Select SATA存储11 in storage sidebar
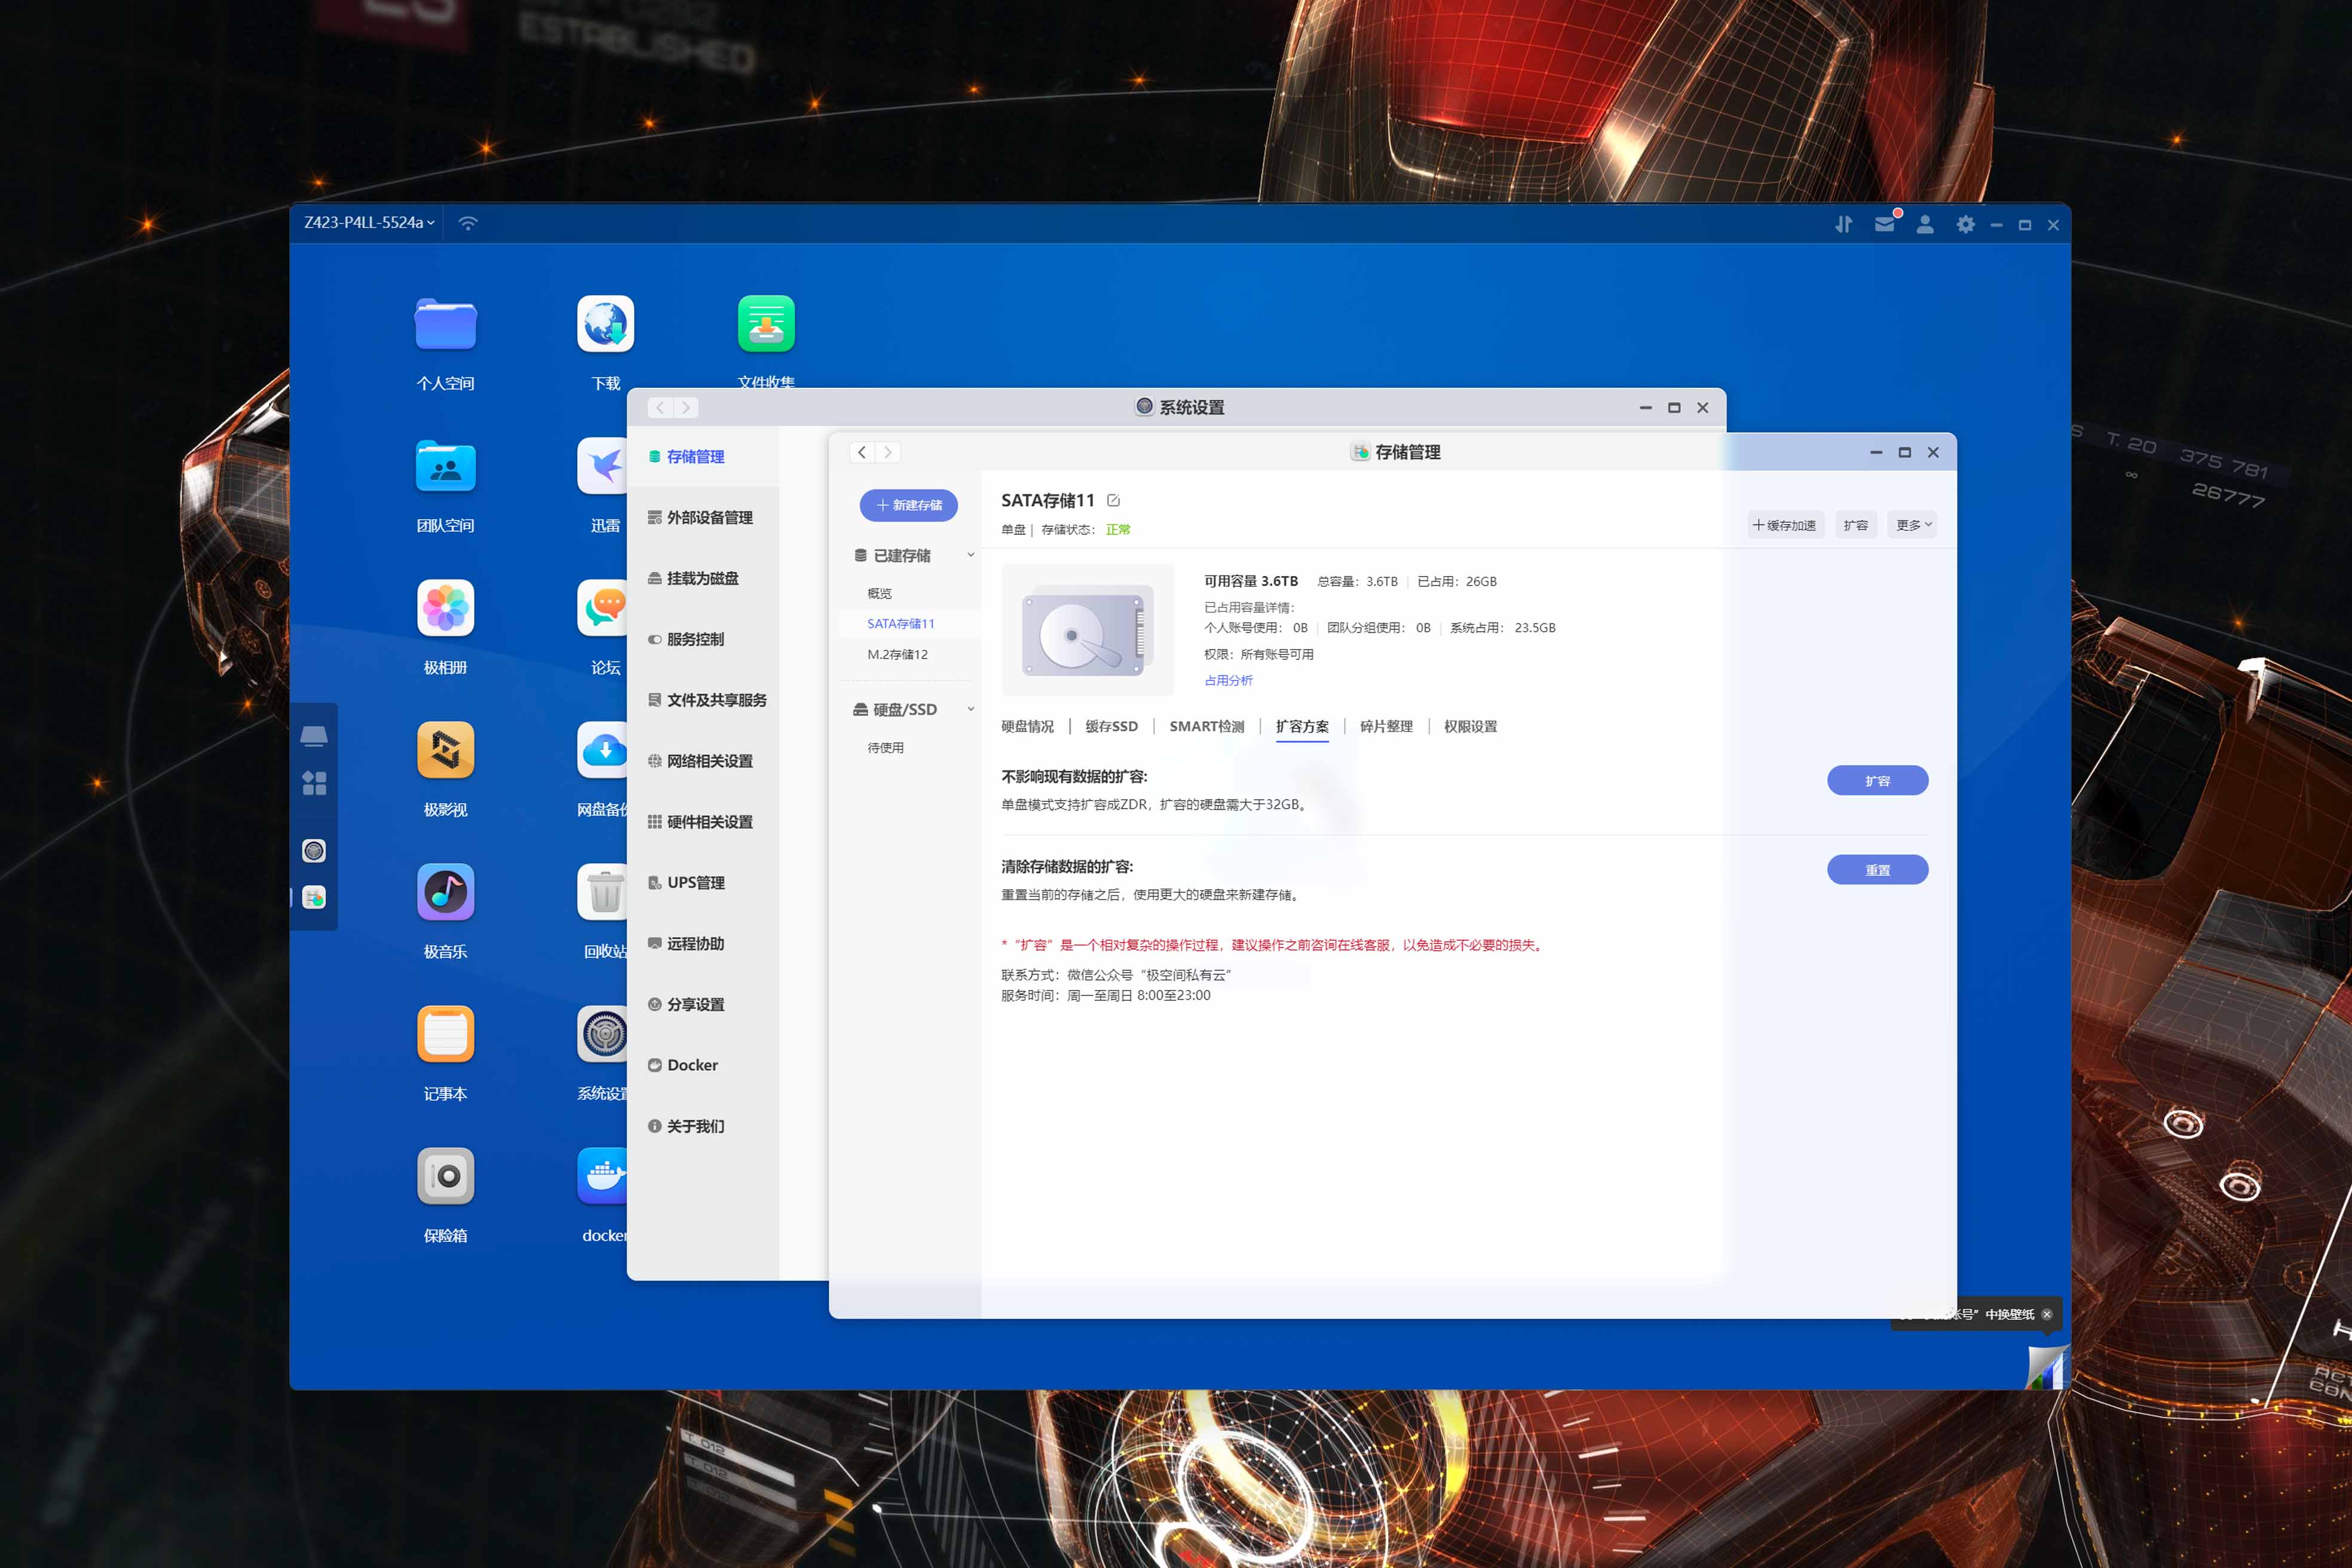 coord(901,623)
